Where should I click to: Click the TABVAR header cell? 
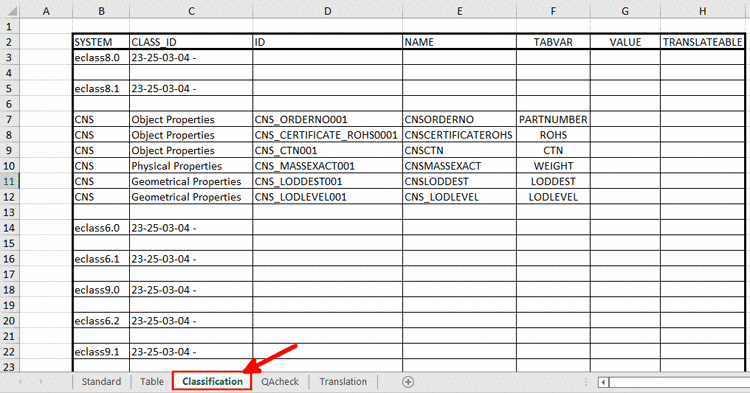(x=553, y=42)
